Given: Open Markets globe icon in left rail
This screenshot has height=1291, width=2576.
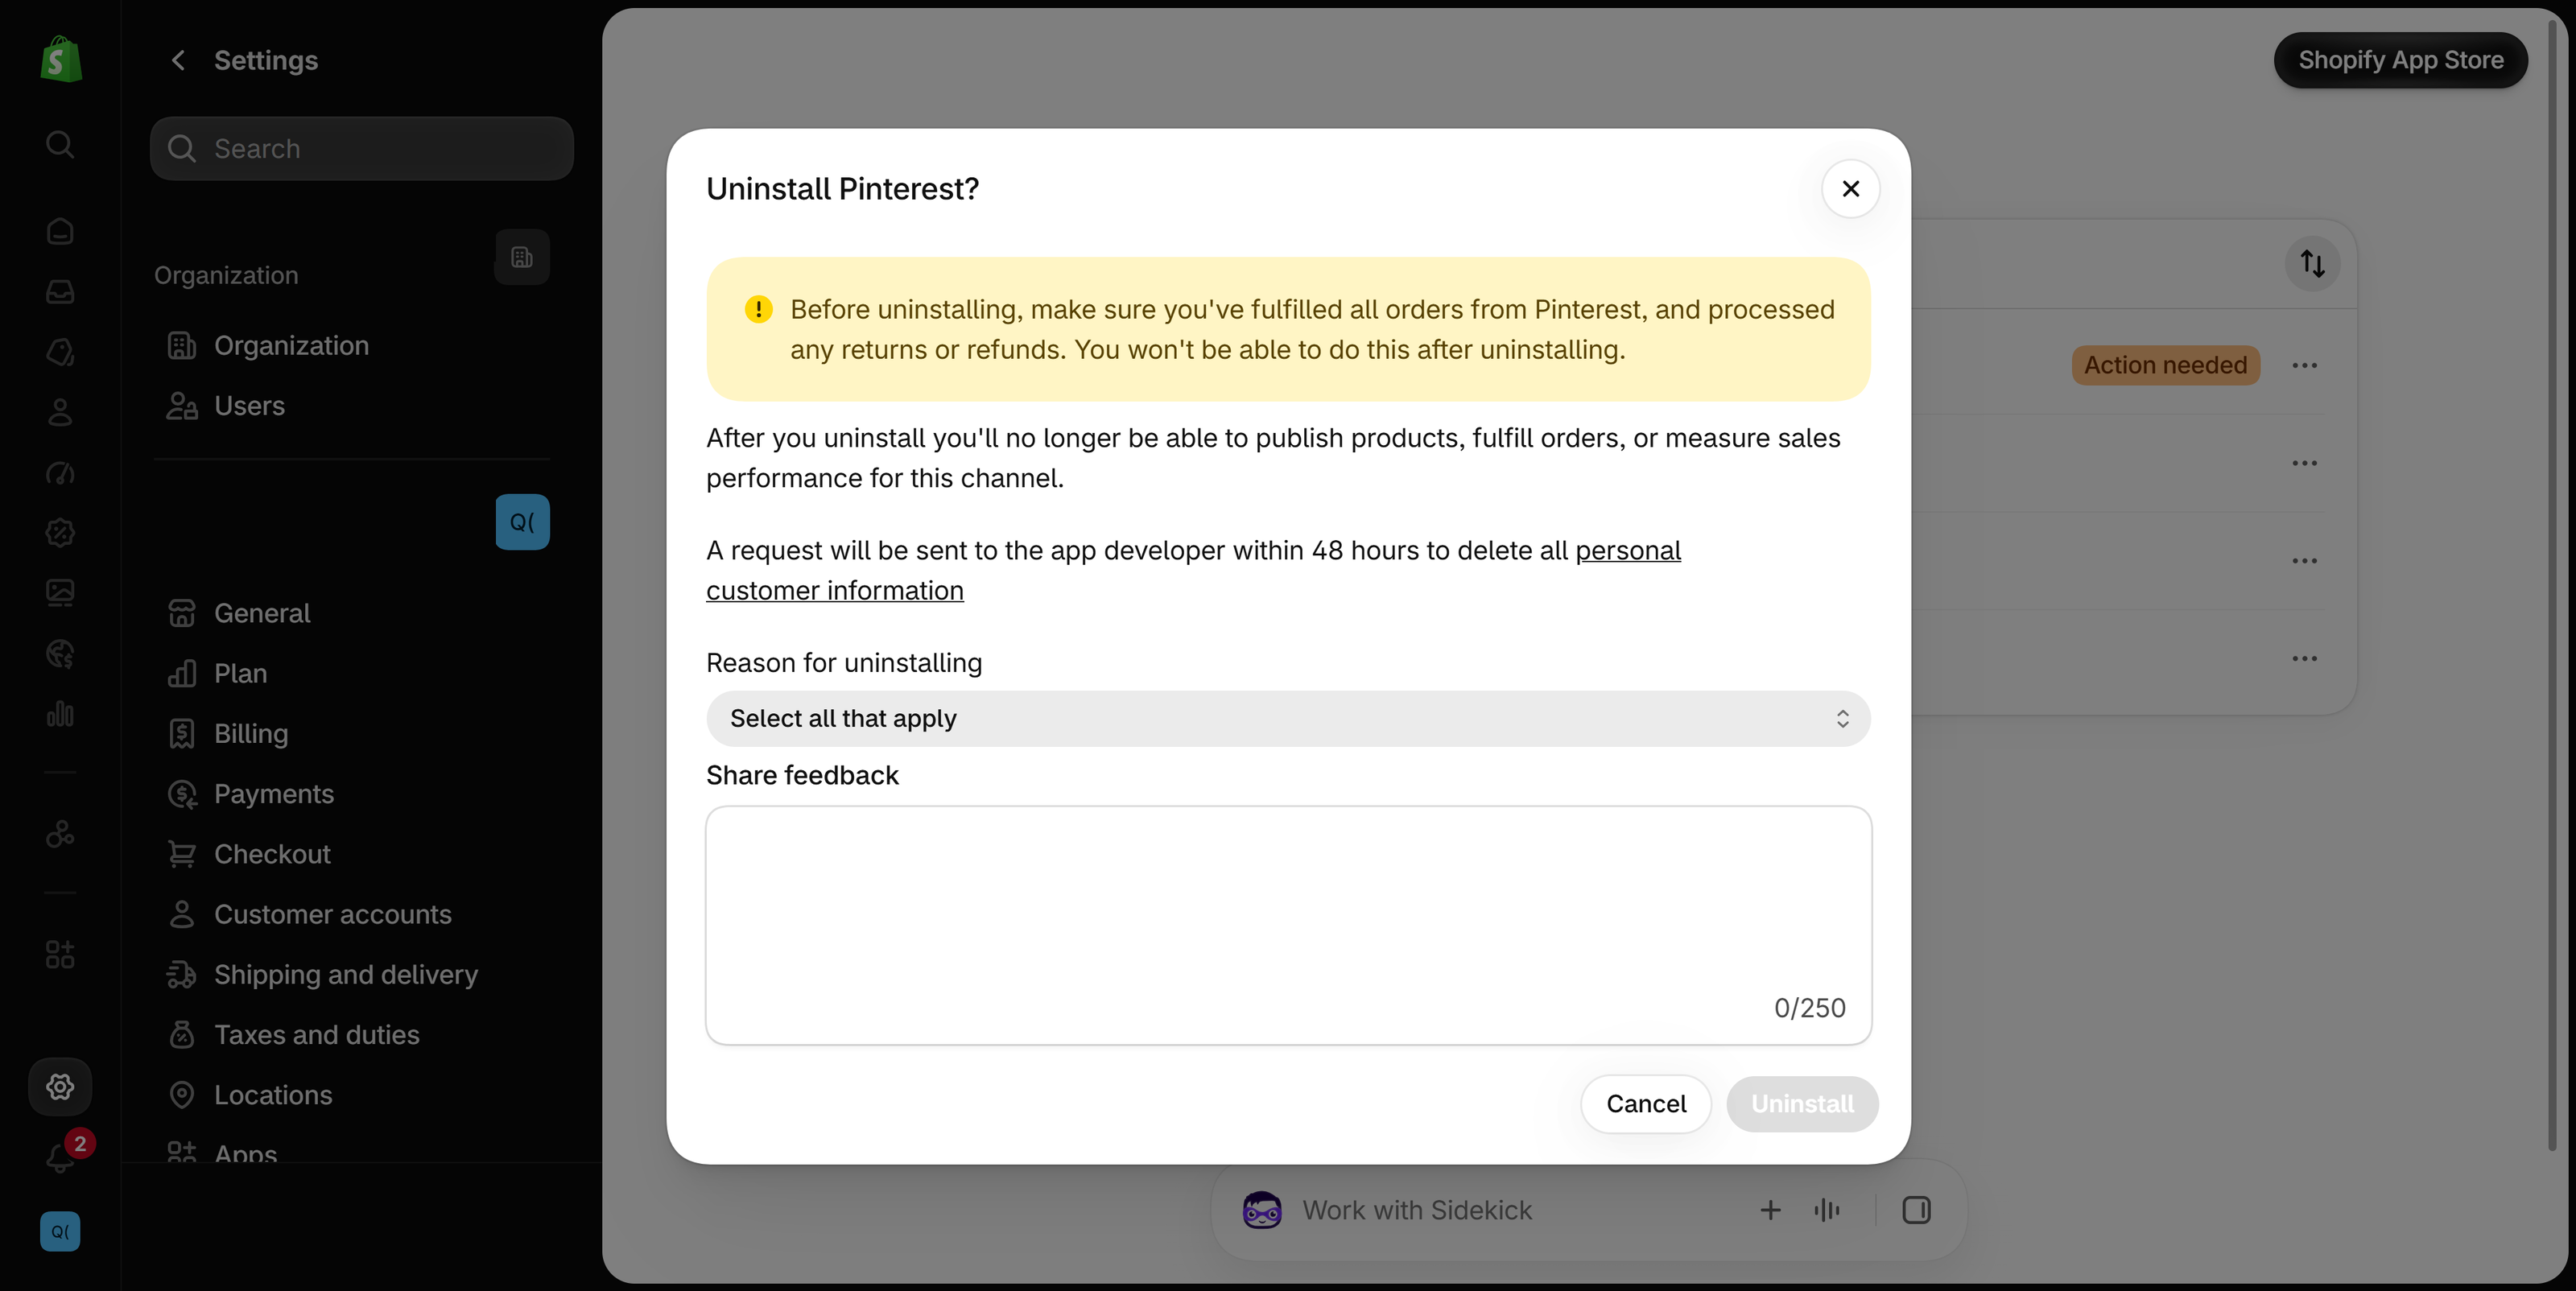Looking at the screenshot, I should (60, 653).
